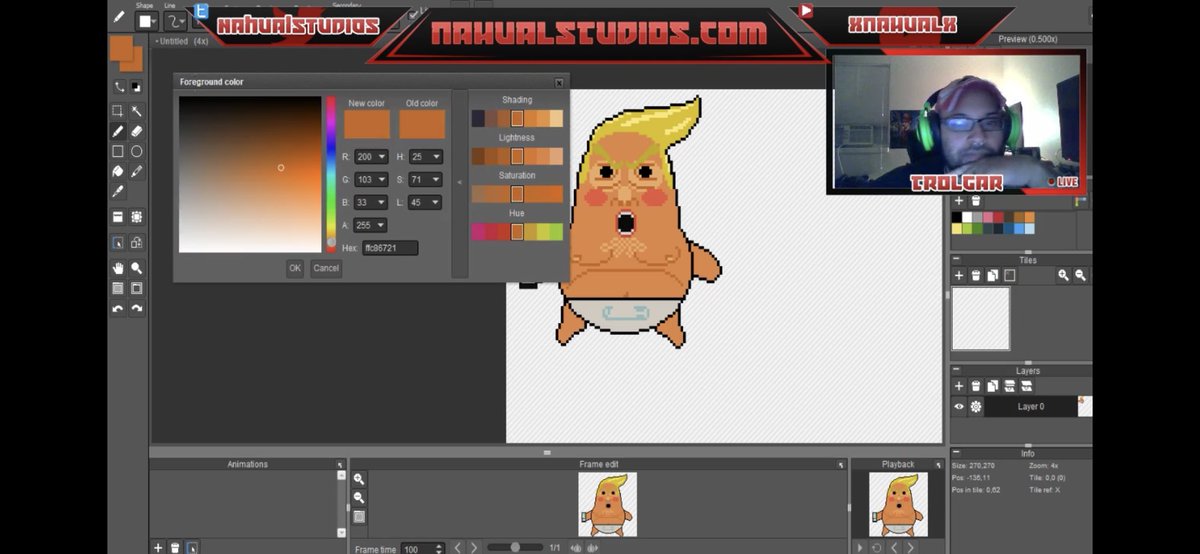Open the Shape dropdown in top toolbar

tap(148, 20)
